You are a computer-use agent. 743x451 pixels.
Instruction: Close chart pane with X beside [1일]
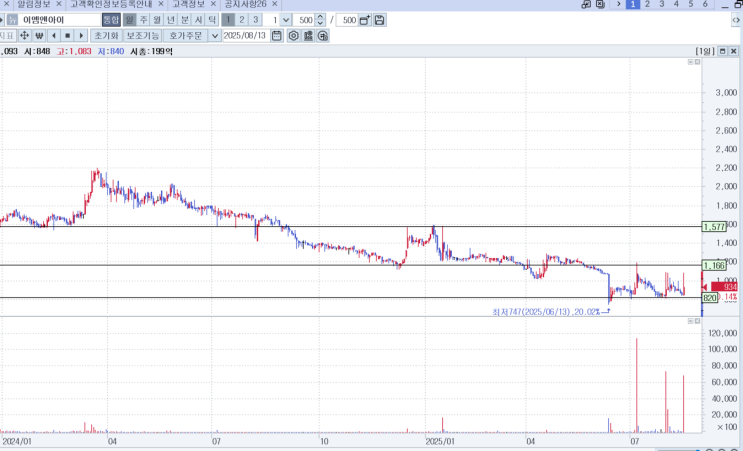[734, 51]
